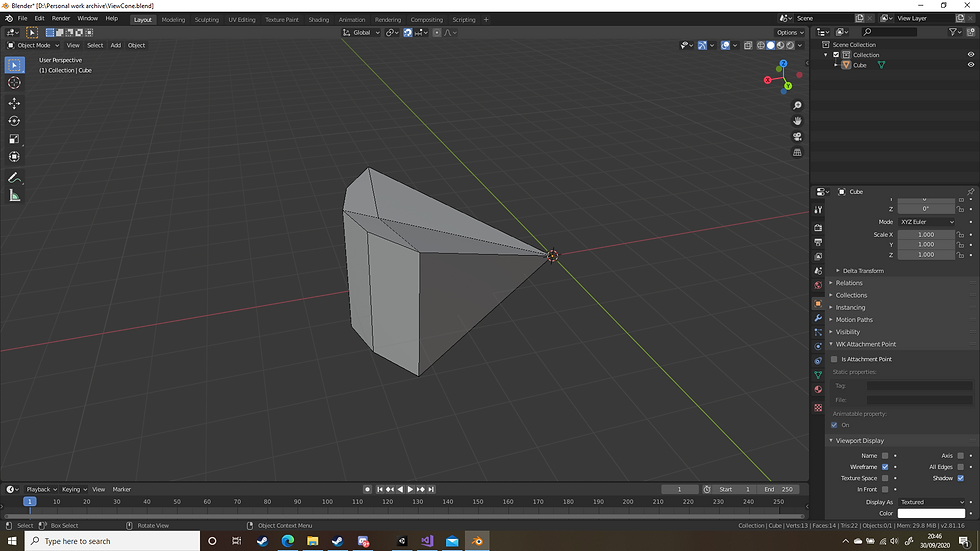Toggle the Wireframe checkbox in Viewport Display
Screen dimensions: 980x551
(885, 467)
